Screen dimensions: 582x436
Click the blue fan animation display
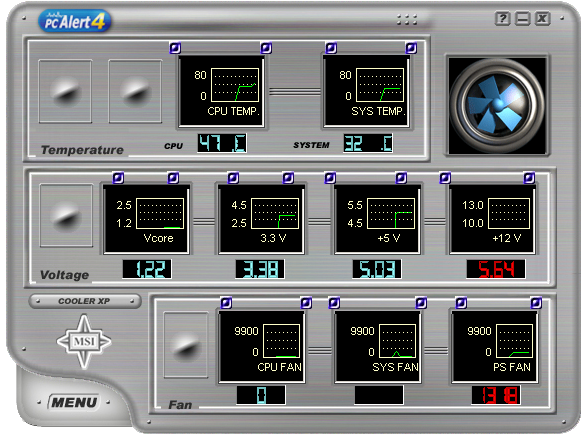[x=497, y=106]
